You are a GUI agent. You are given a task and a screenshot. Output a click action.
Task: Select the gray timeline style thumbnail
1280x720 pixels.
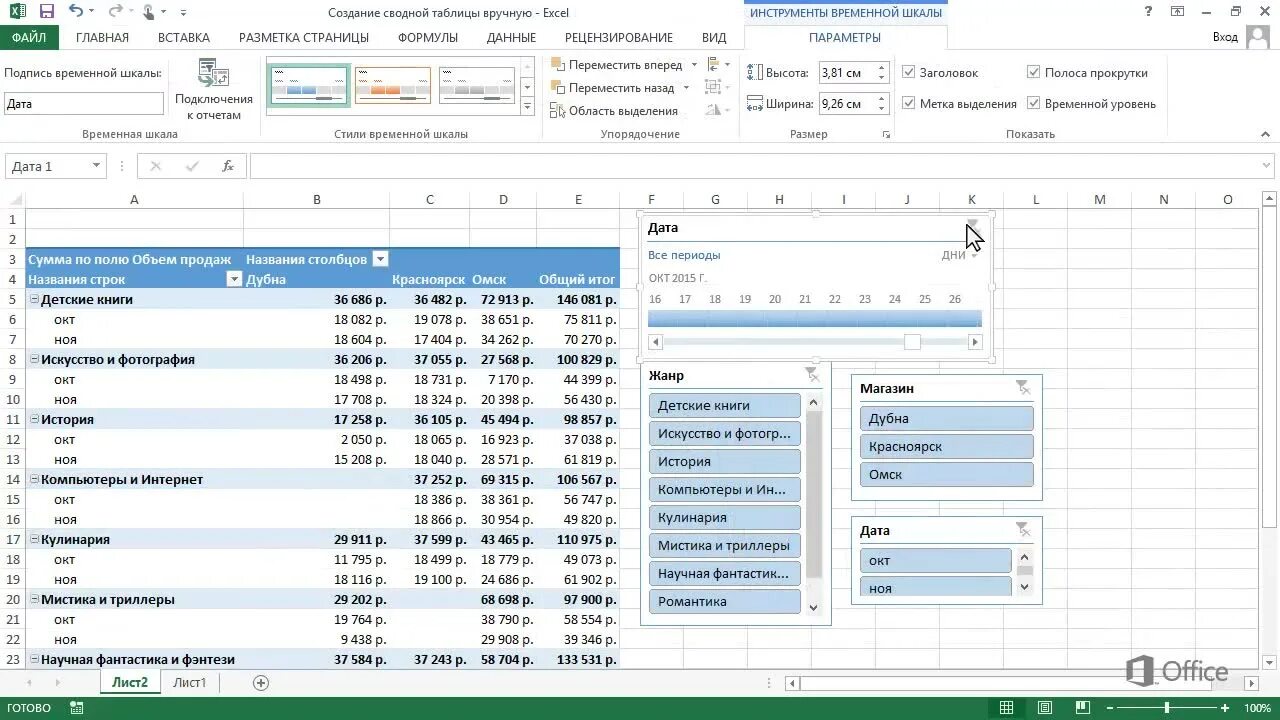pyautogui.click(x=477, y=85)
